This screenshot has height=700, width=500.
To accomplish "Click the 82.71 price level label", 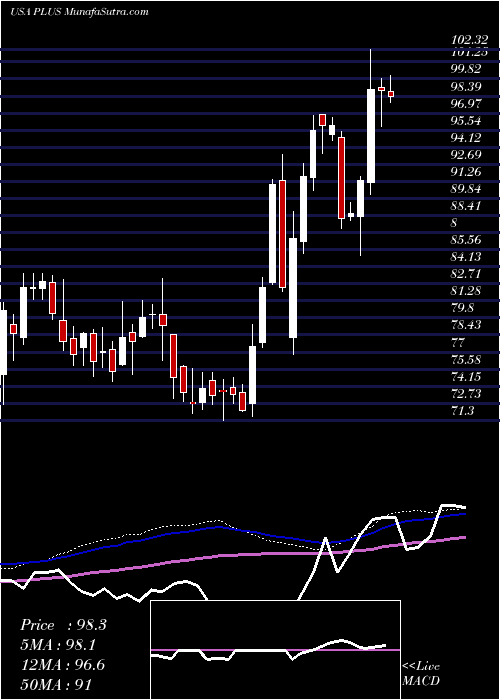I will coord(467,274).
